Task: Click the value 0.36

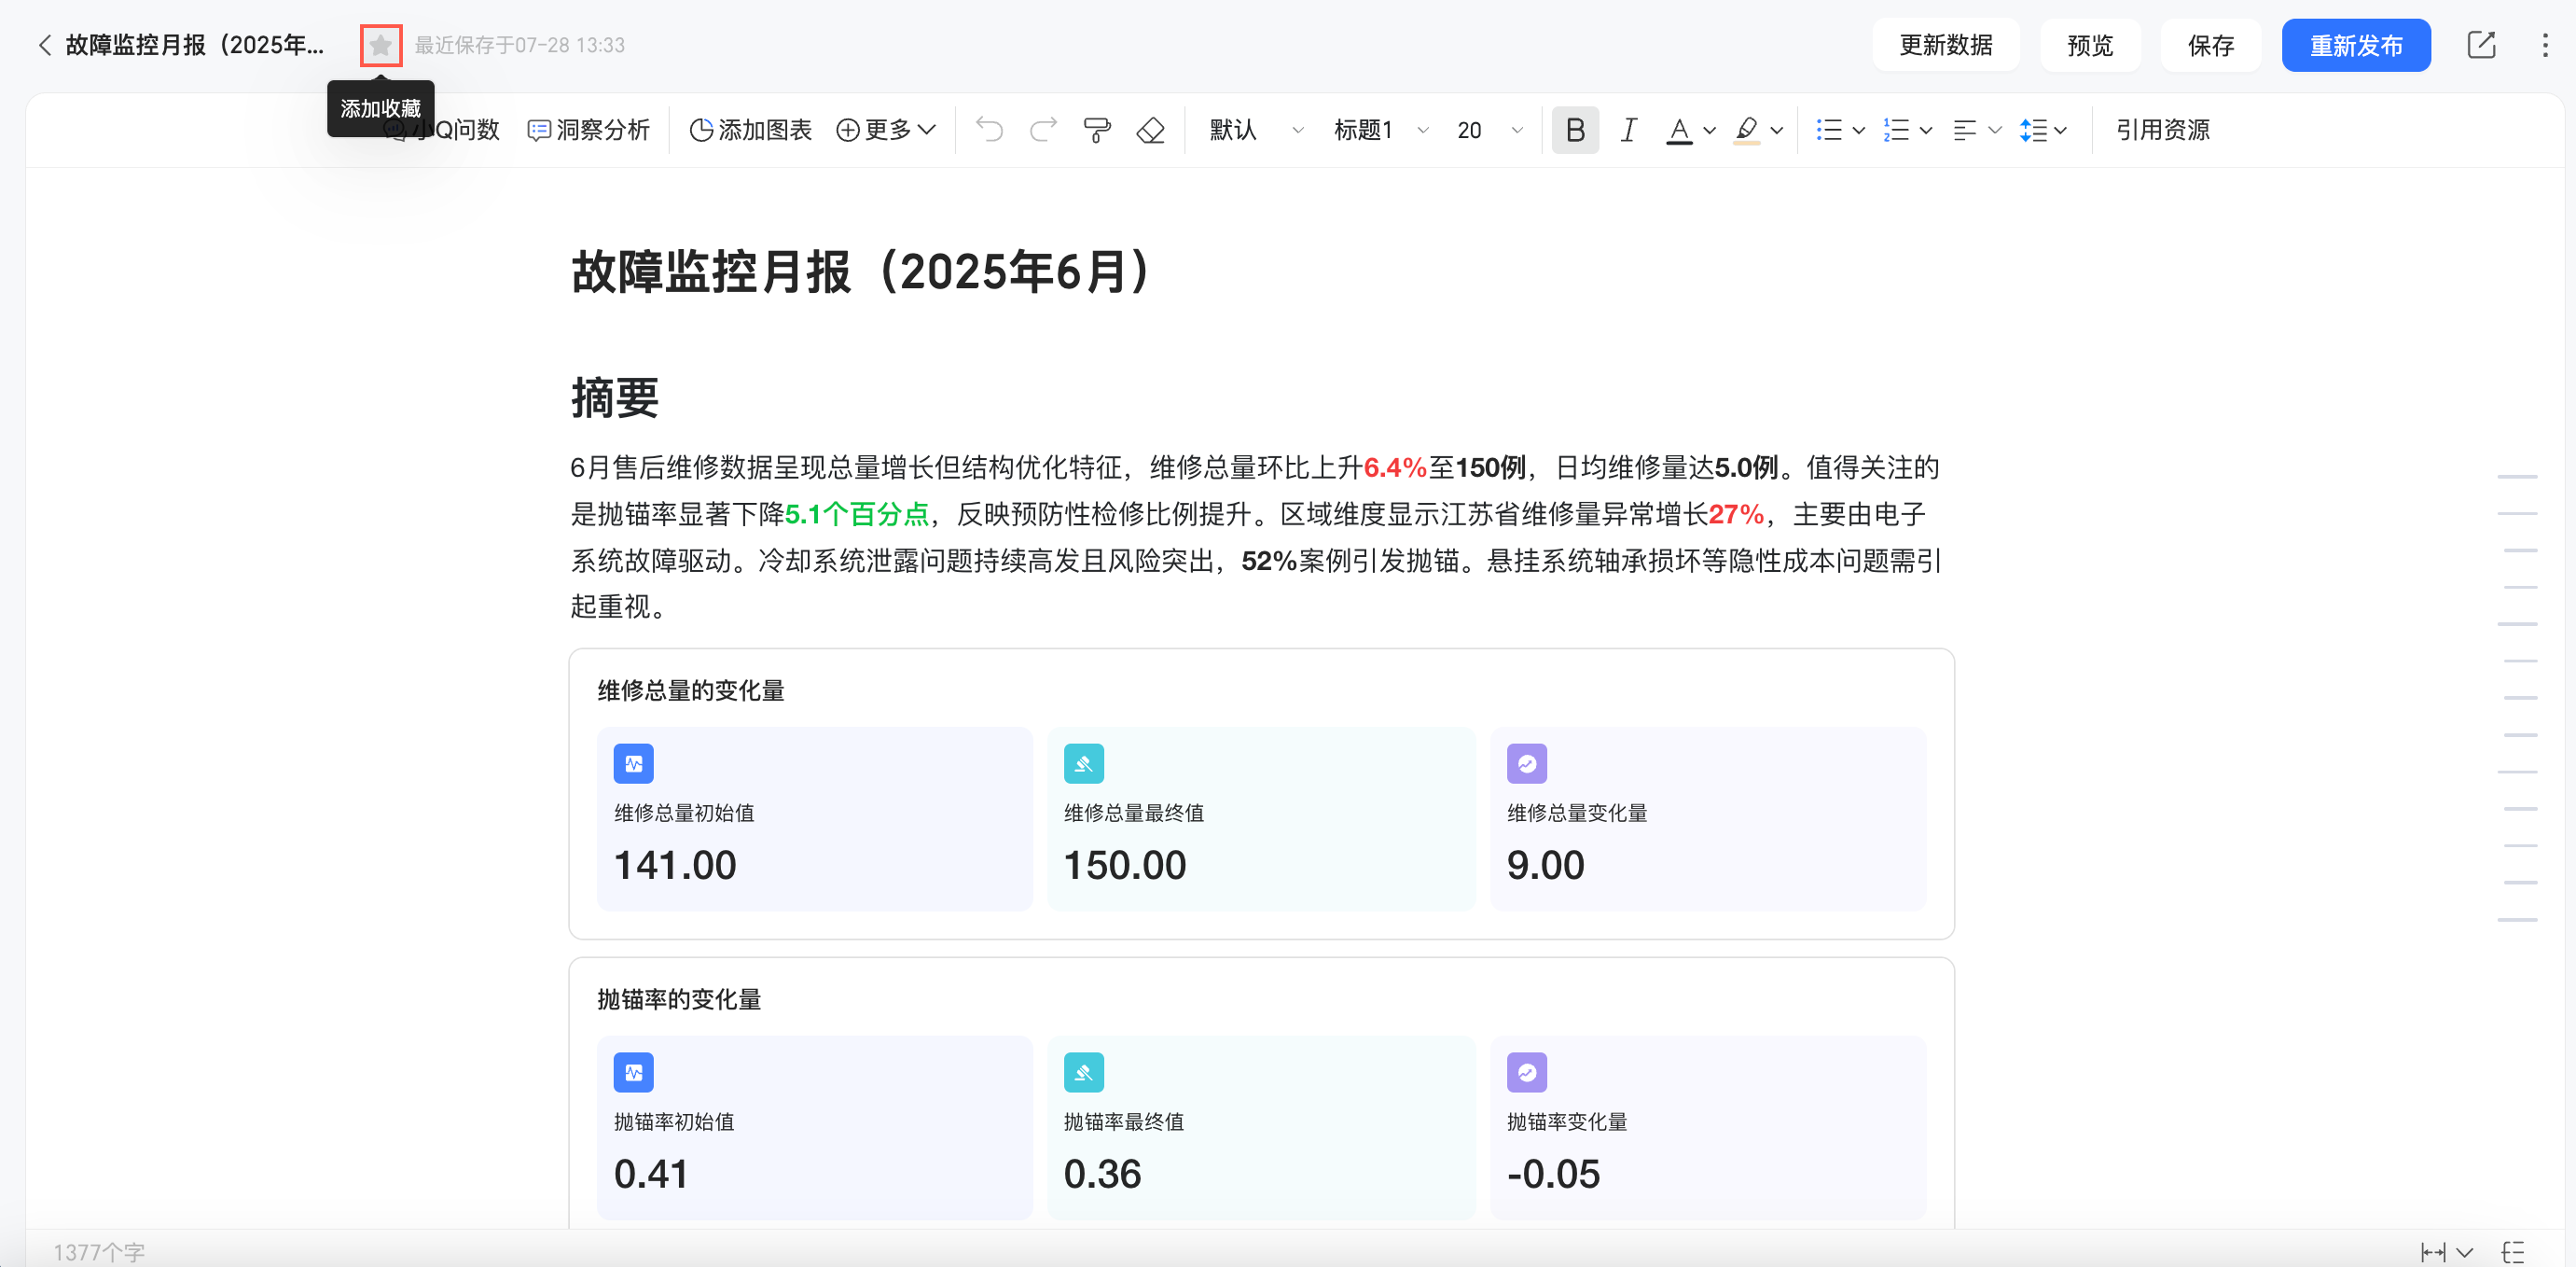Action: coord(1102,1174)
